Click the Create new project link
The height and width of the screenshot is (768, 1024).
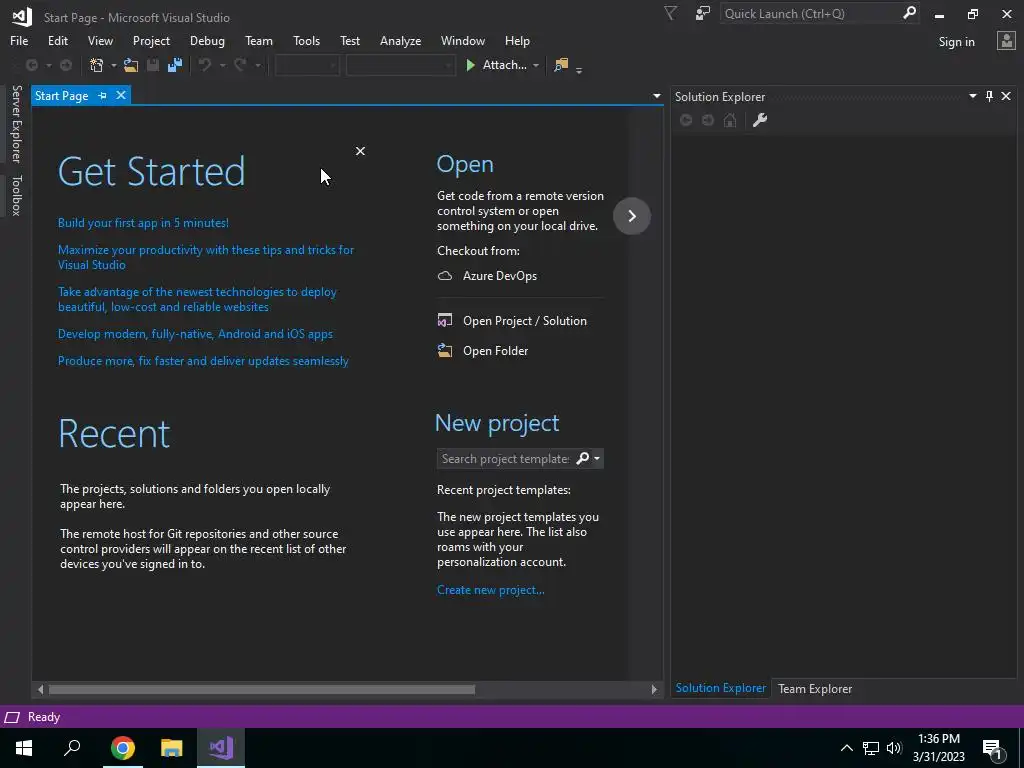490,590
